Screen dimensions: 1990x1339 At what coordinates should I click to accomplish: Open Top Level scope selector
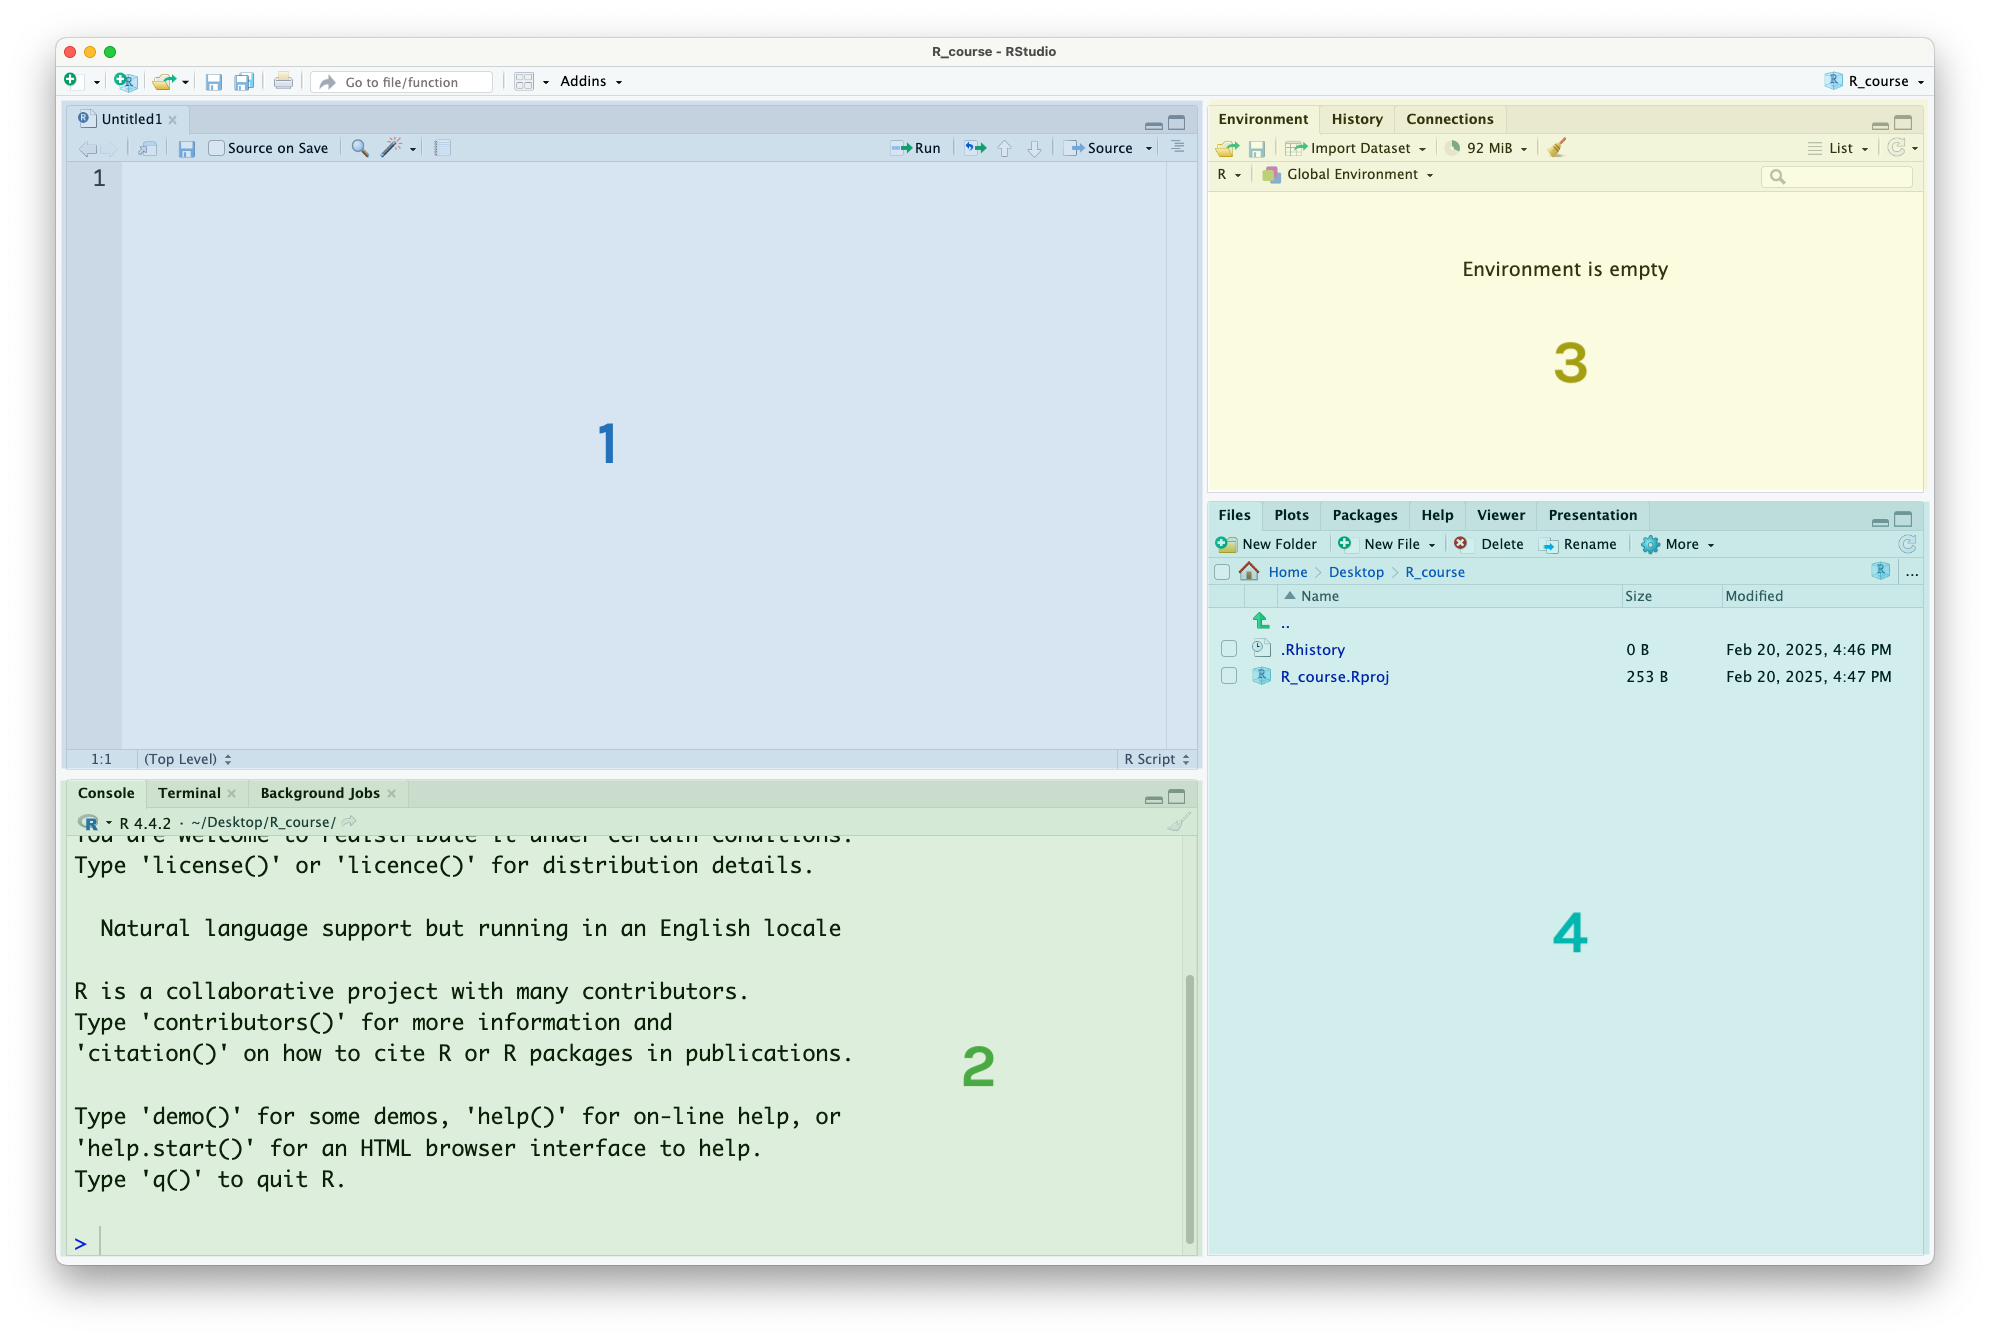pos(188,759)
